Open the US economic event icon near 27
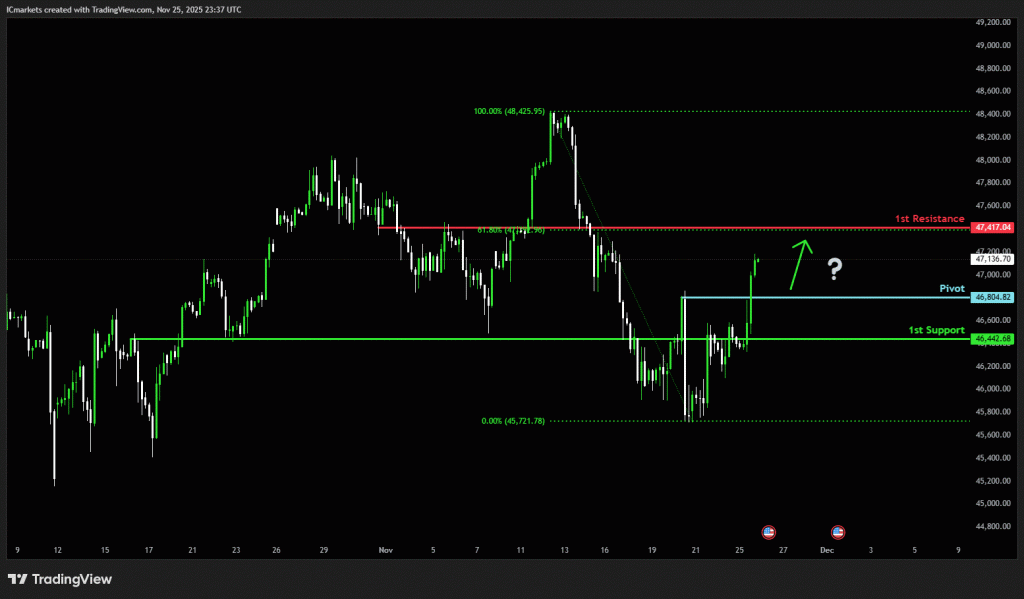This screenshot has width=1024, height=599. click(x=768, y=531)
